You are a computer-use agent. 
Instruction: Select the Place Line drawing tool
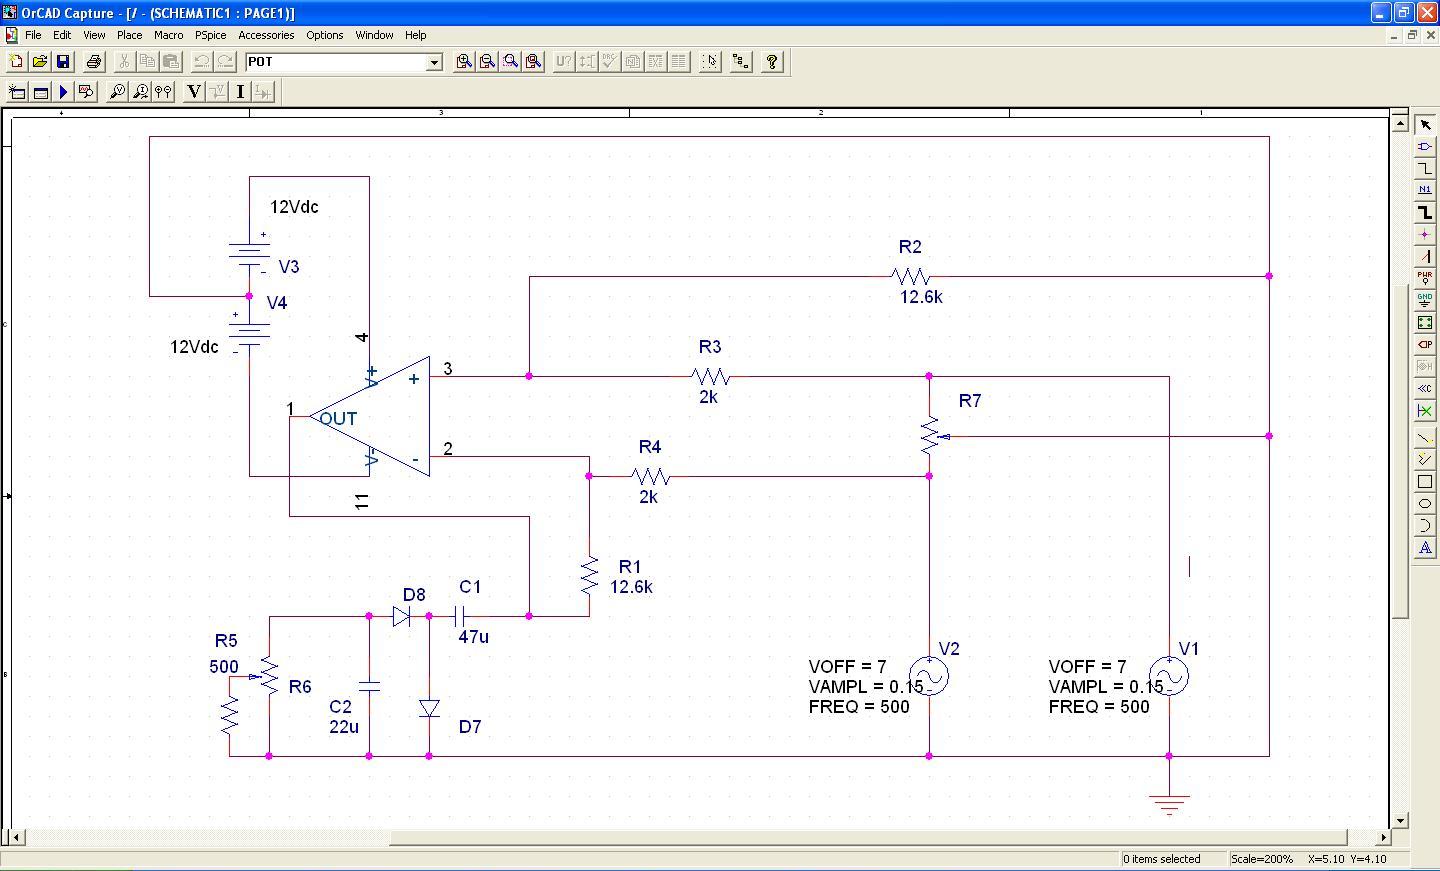1425,438
